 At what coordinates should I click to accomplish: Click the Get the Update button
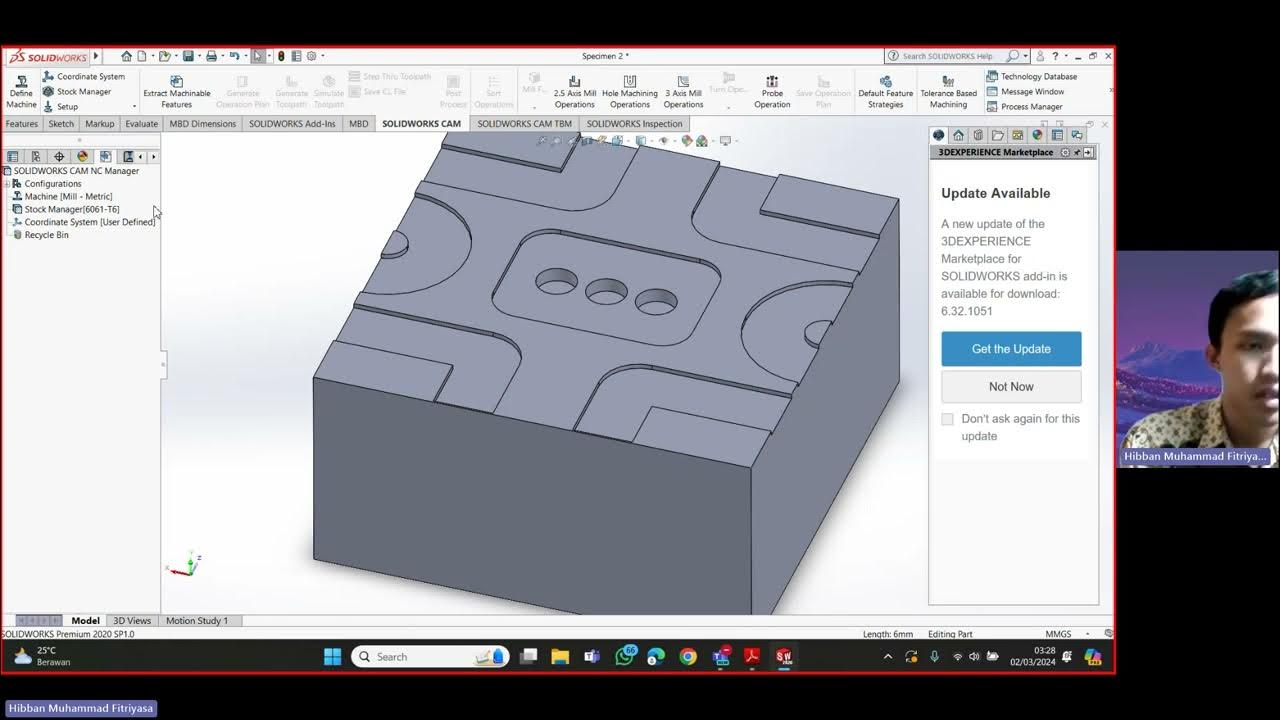[x=1011, y=349]
